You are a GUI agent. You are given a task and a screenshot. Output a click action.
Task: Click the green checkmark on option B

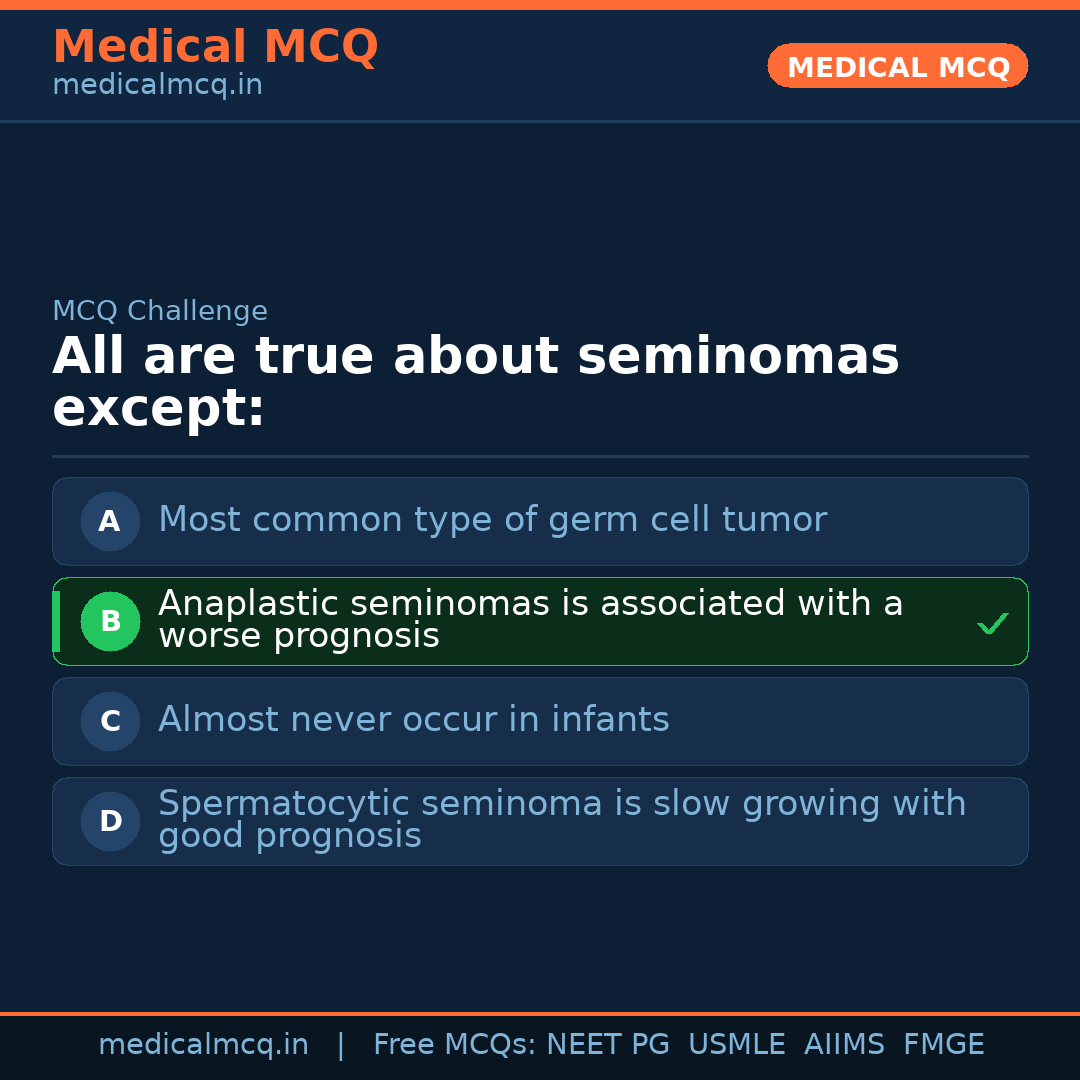click(992, 624)
